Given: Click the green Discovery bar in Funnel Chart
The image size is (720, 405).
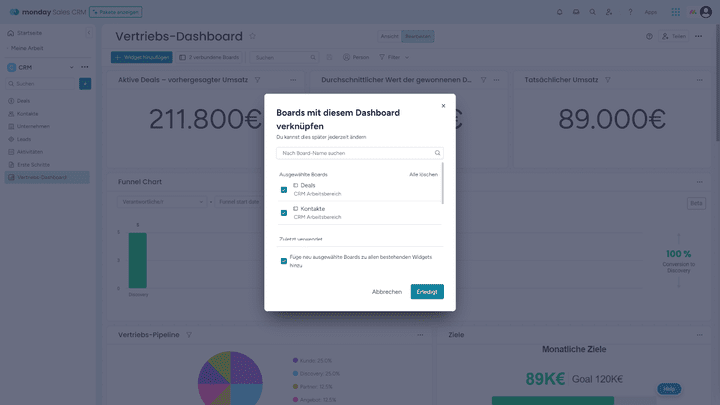Looking at the screenshot, I should 138,260.
